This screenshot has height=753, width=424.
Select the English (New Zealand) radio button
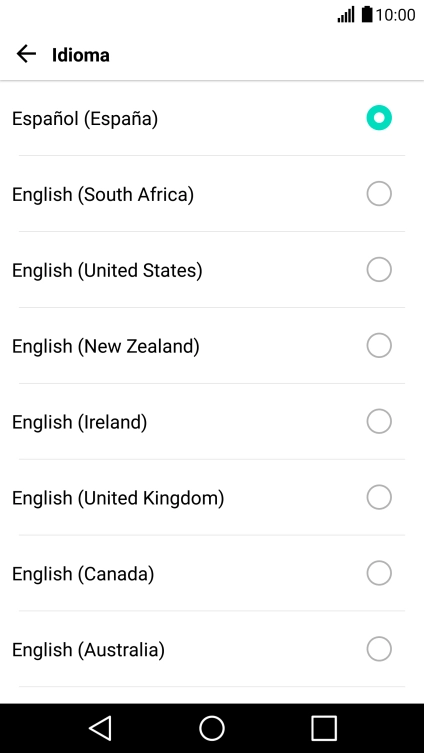[x=379, y=345]
